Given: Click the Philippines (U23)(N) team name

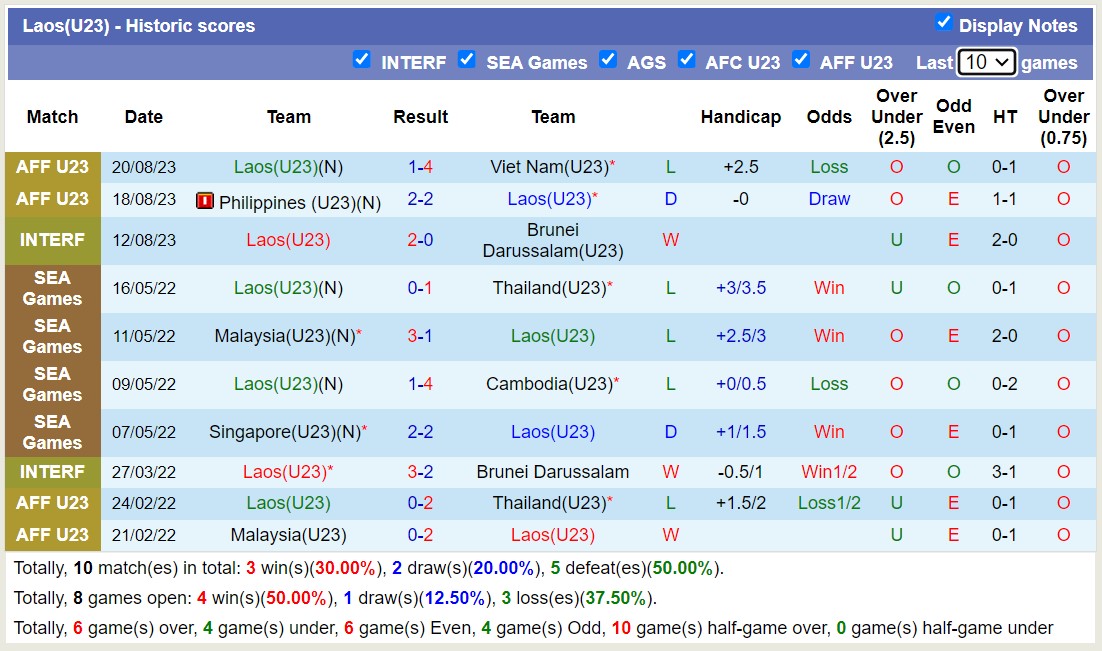Looking at the screenshot, I should coord(299,203).
